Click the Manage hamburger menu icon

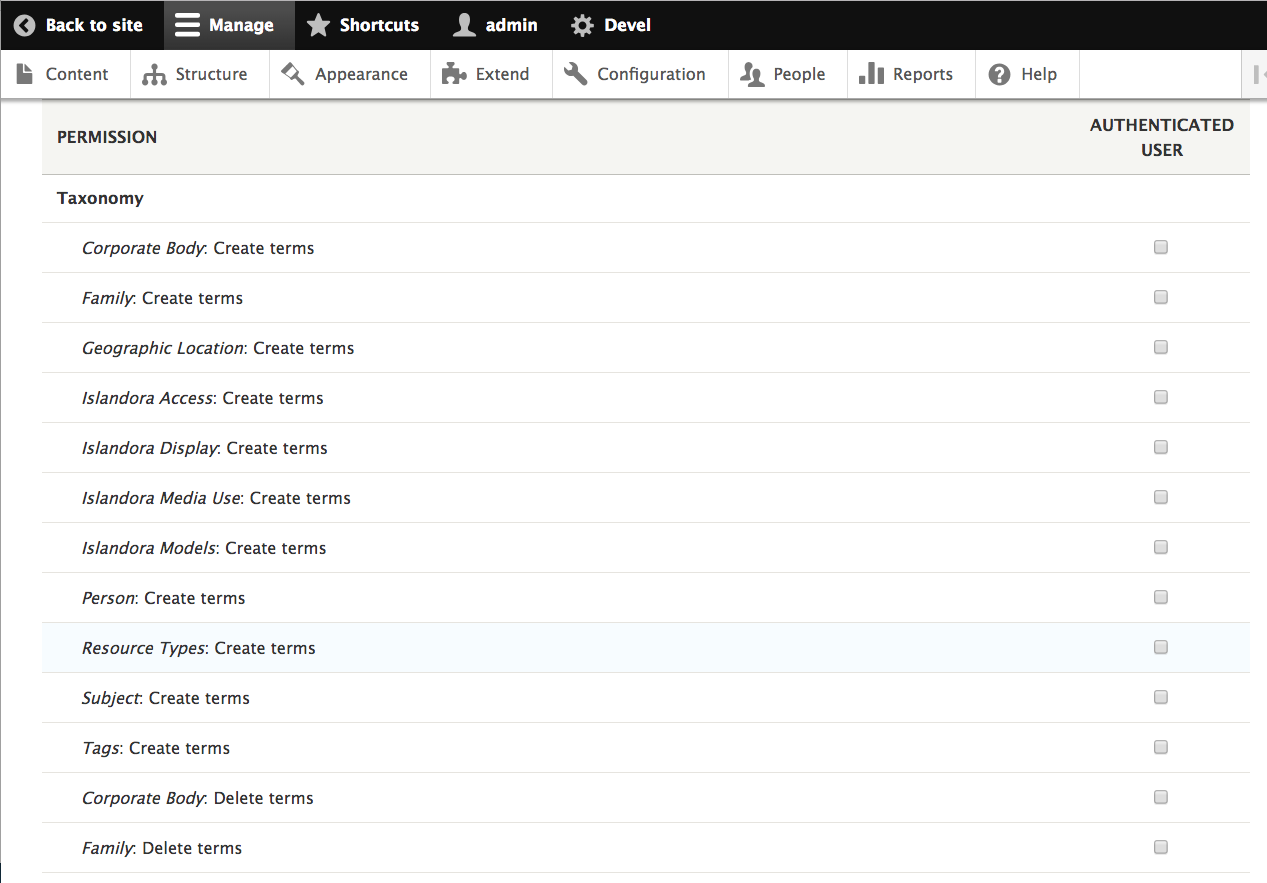pos(187,25)
